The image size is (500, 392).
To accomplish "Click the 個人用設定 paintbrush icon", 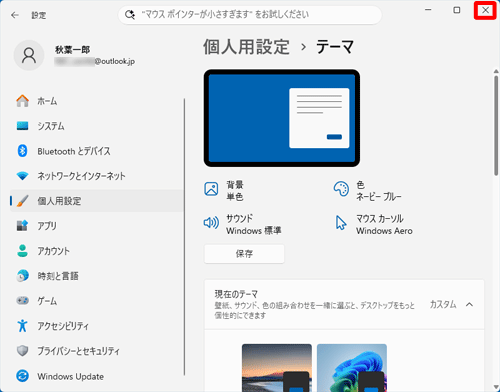I will [22, 201].
